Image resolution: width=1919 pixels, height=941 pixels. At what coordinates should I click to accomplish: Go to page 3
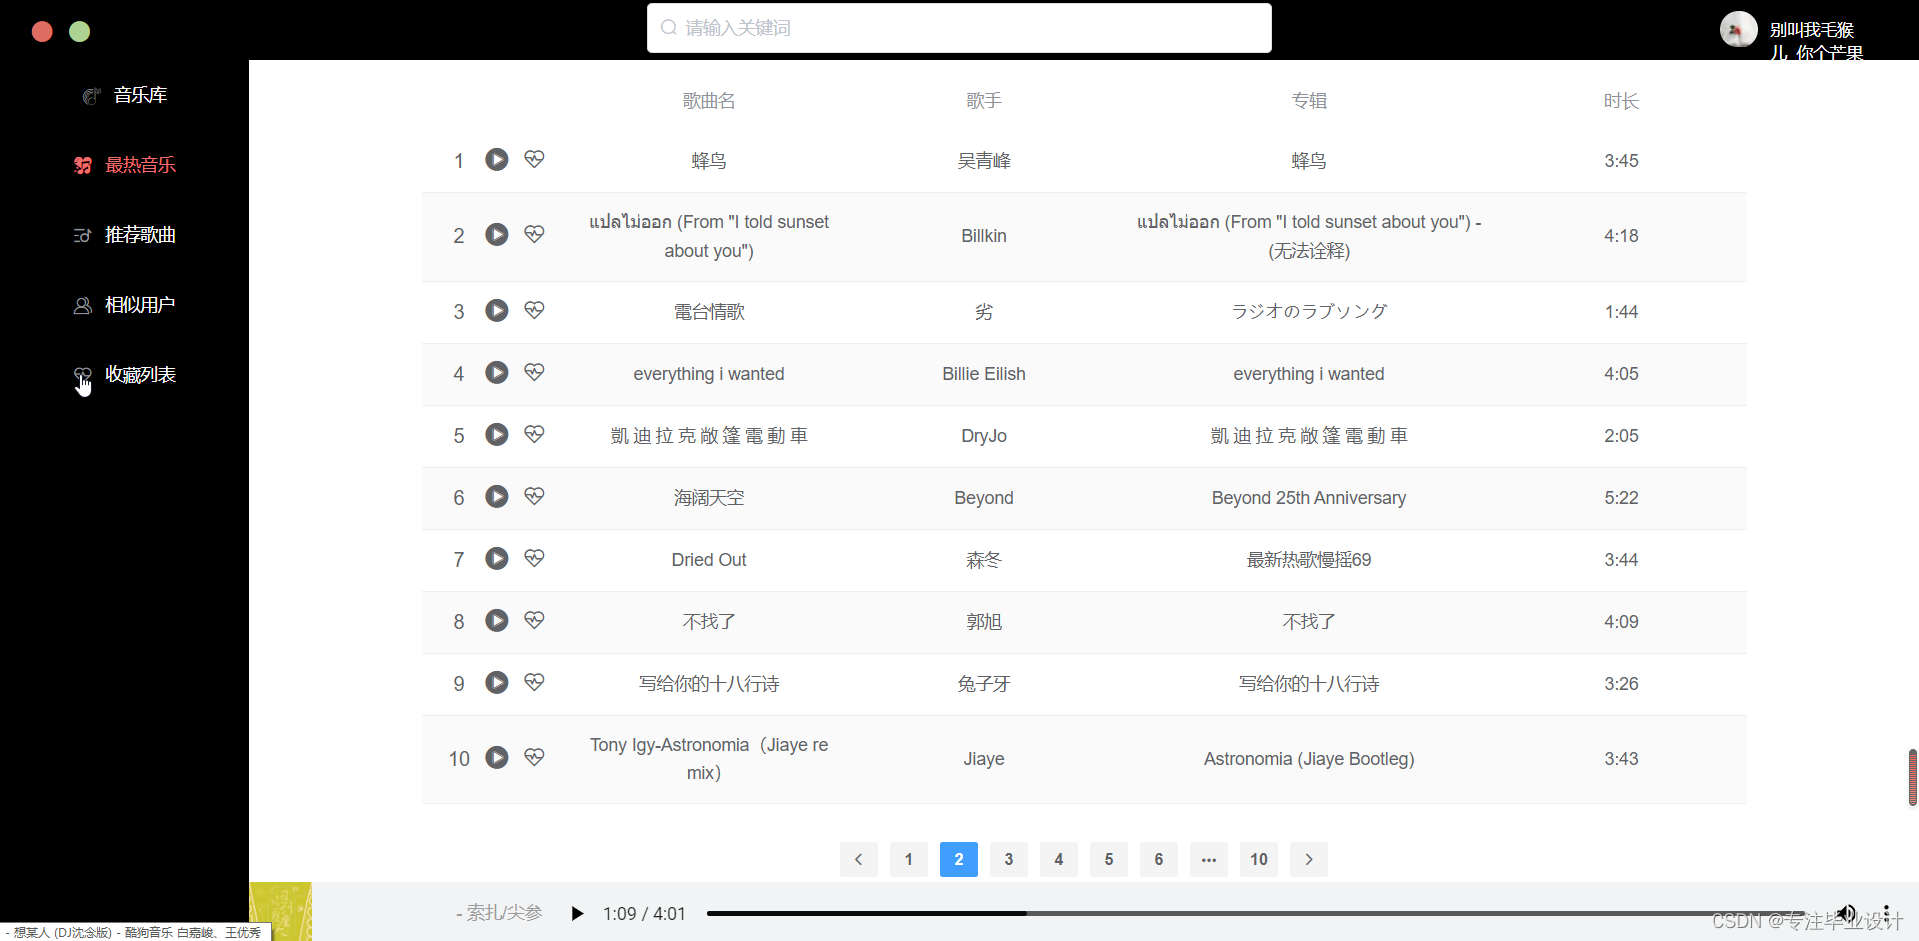(1009, 859)
